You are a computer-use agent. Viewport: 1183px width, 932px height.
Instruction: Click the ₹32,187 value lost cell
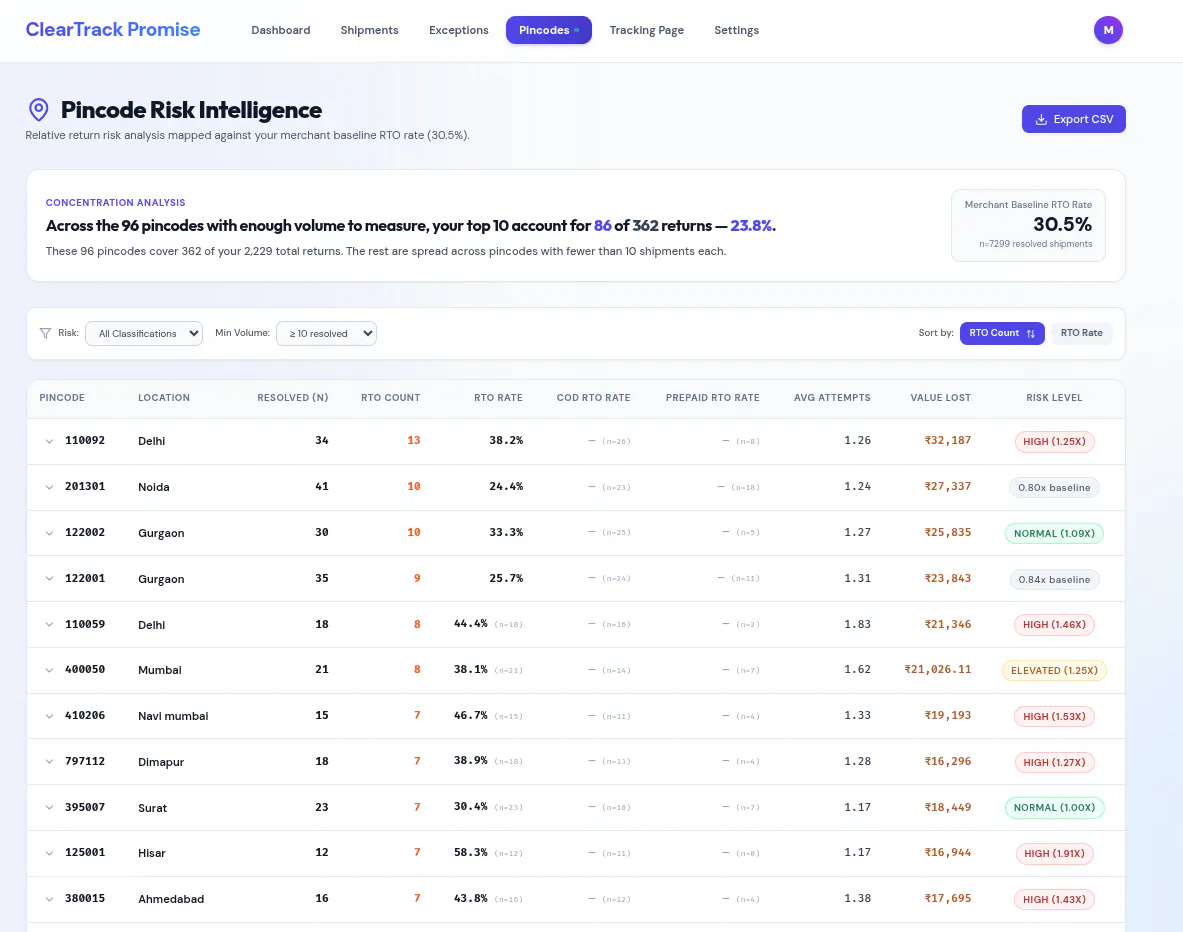(x=948, y=440)
